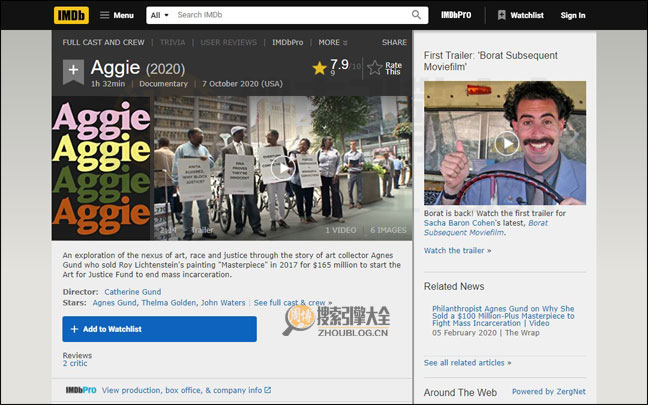Open the hamburger Menu
Screen dimensions: 648x405
pyautogui.click(x=117, y=15)
